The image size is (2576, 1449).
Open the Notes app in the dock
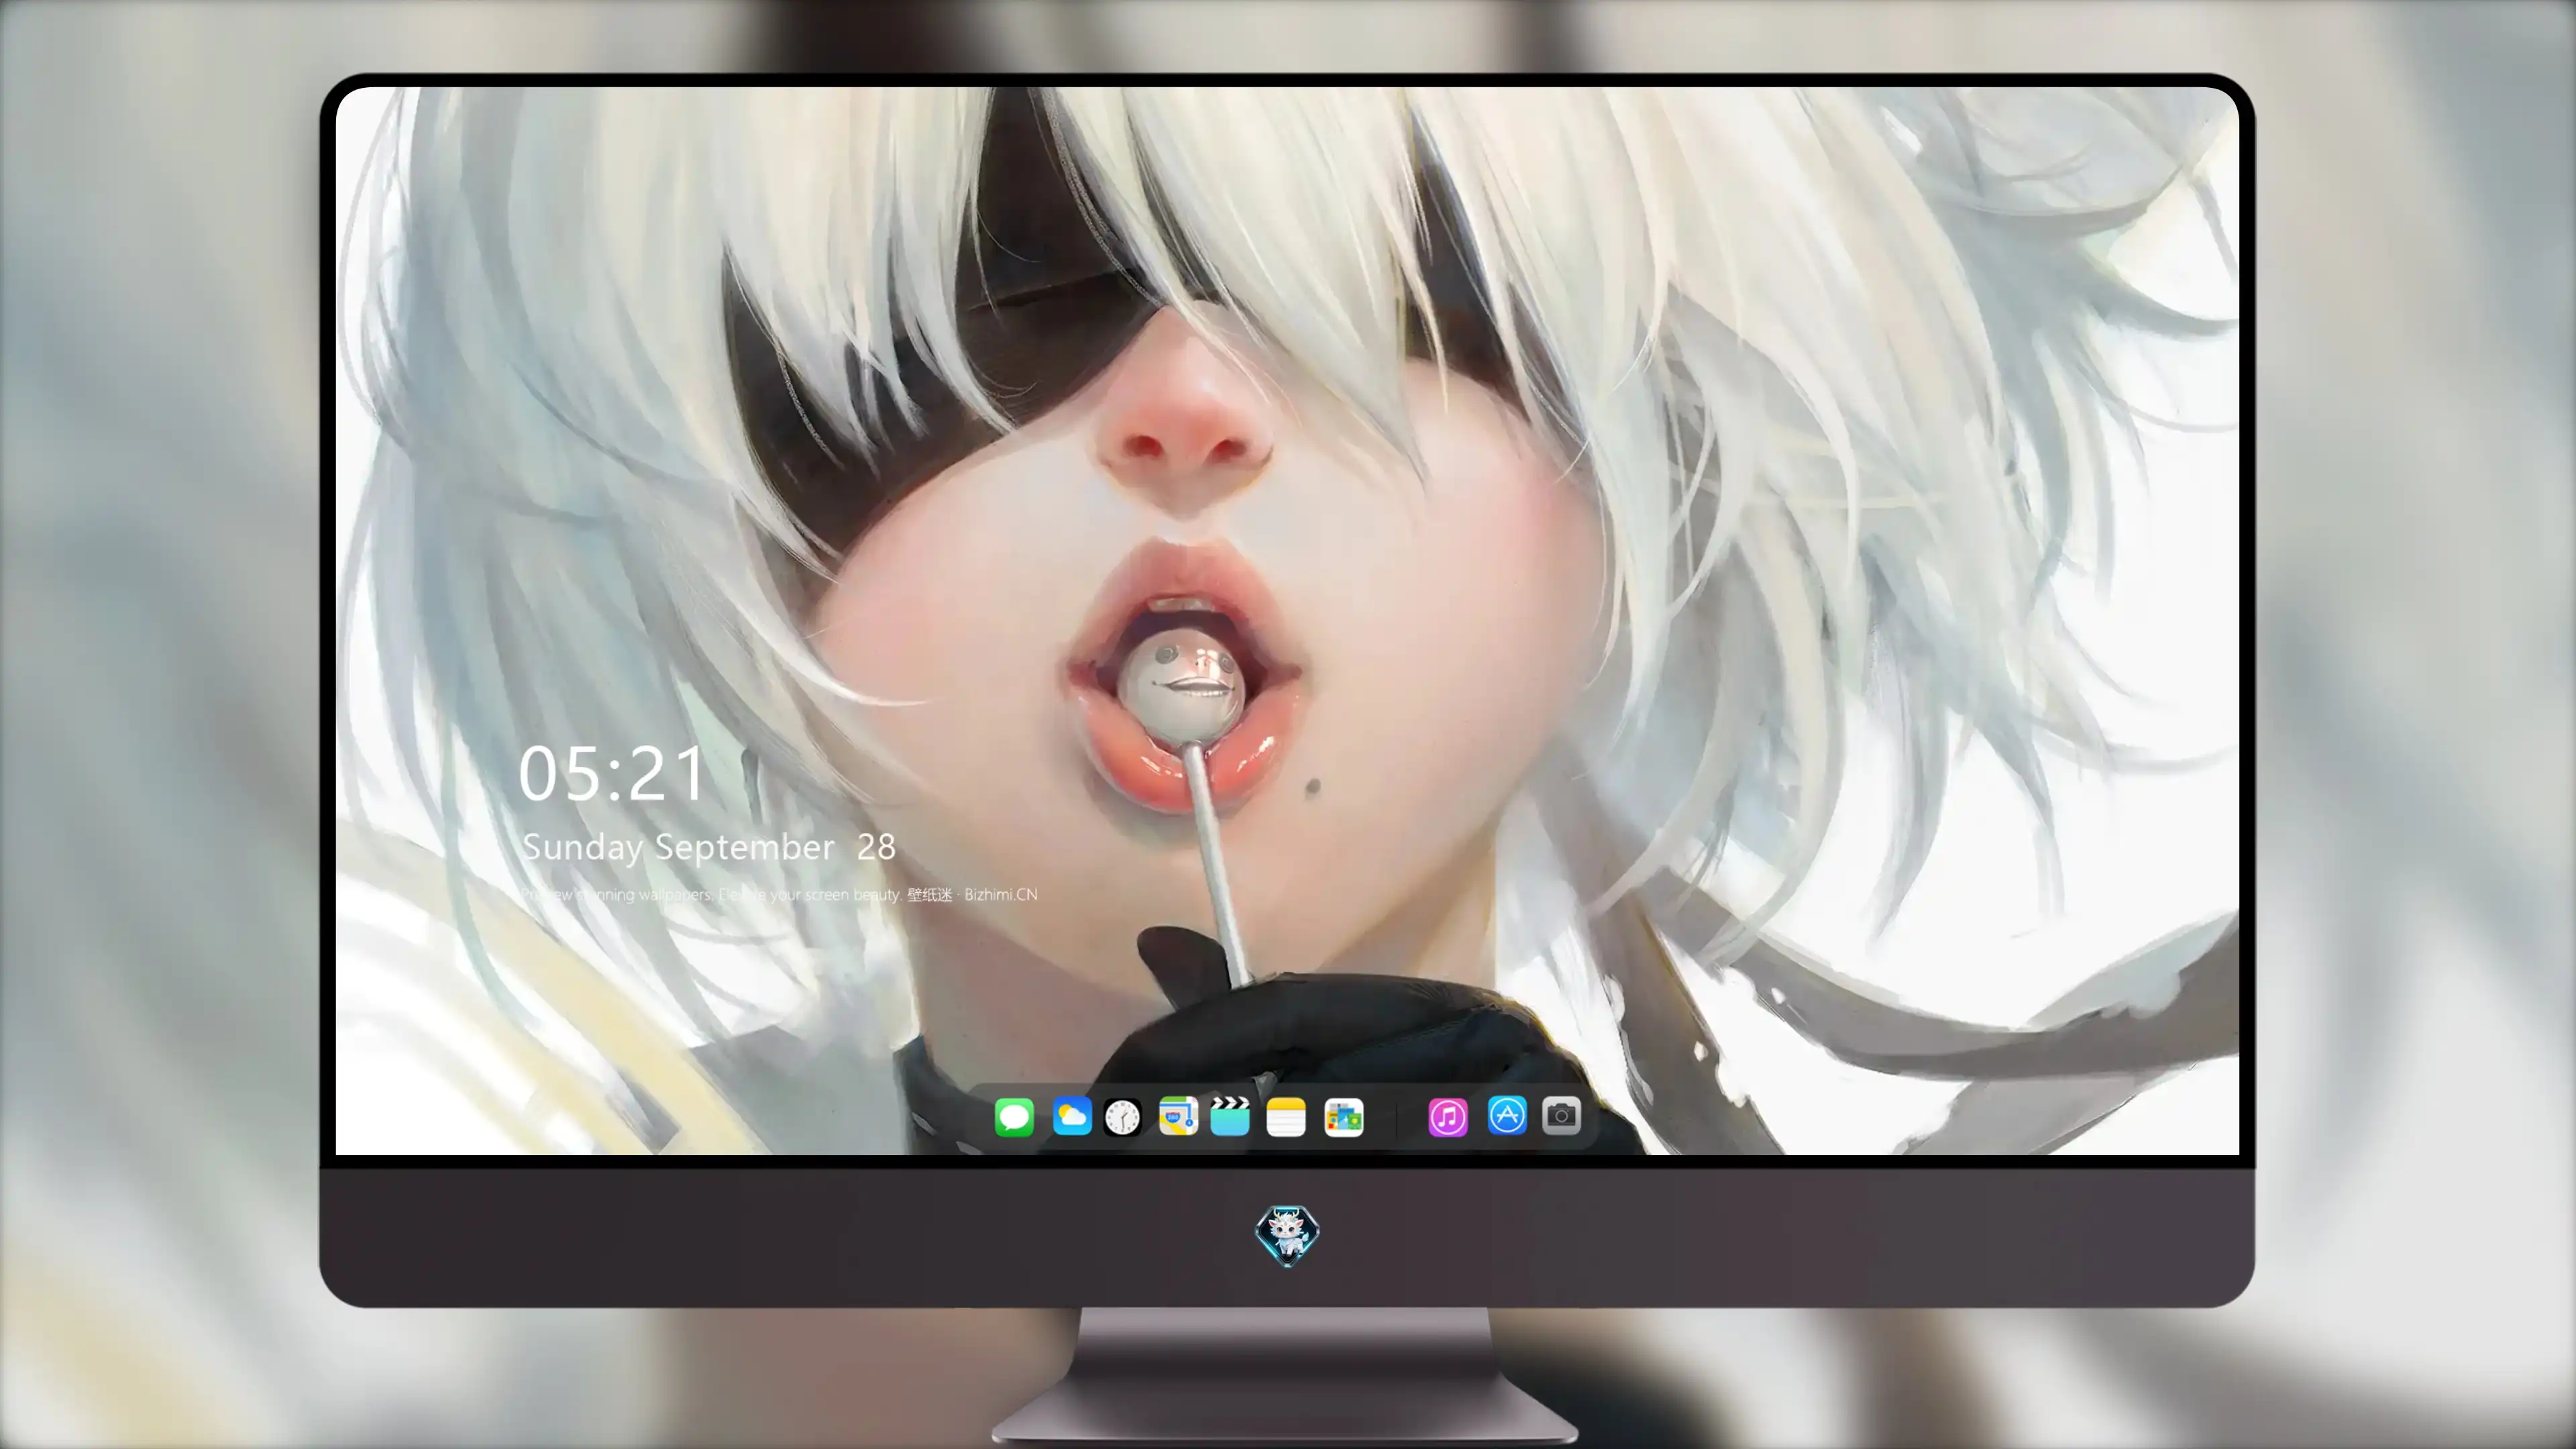(x=1286, y=1117)
